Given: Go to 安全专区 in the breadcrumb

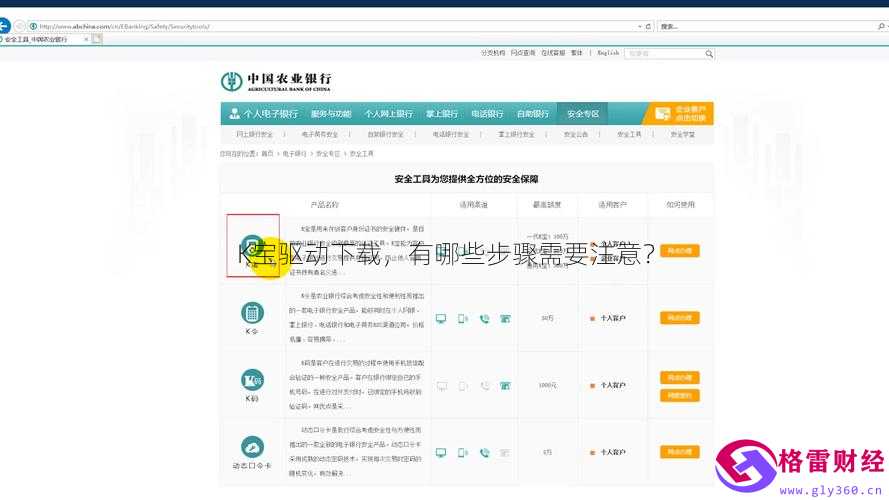Looking at the screenshot, I should pyautogui.click(x=328, y=154).
